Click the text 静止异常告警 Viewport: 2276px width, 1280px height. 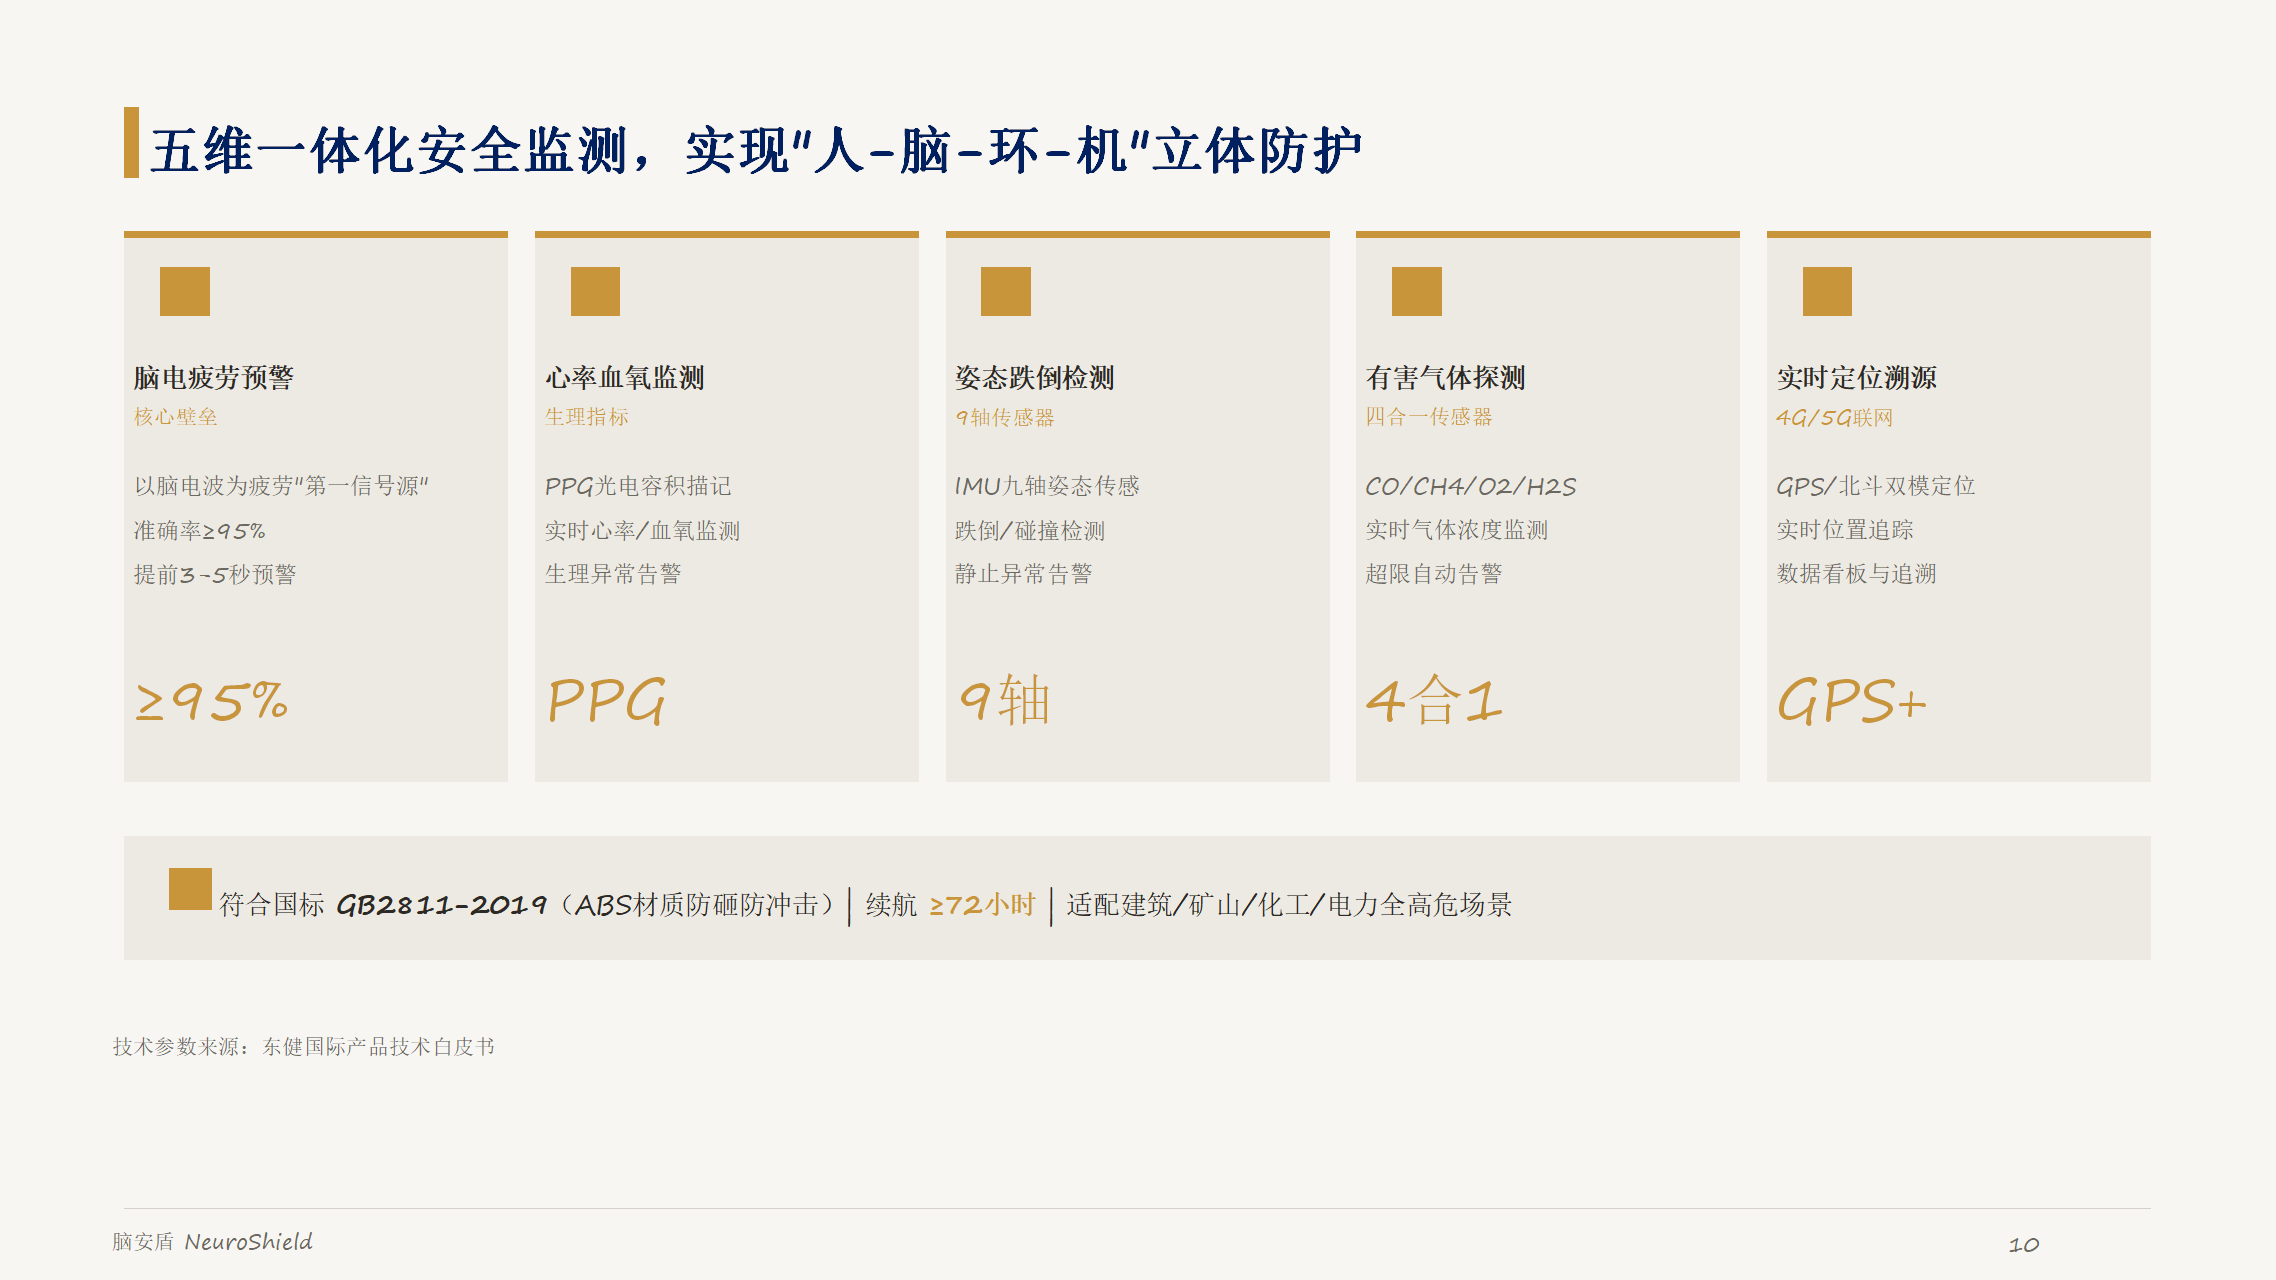1024,574
